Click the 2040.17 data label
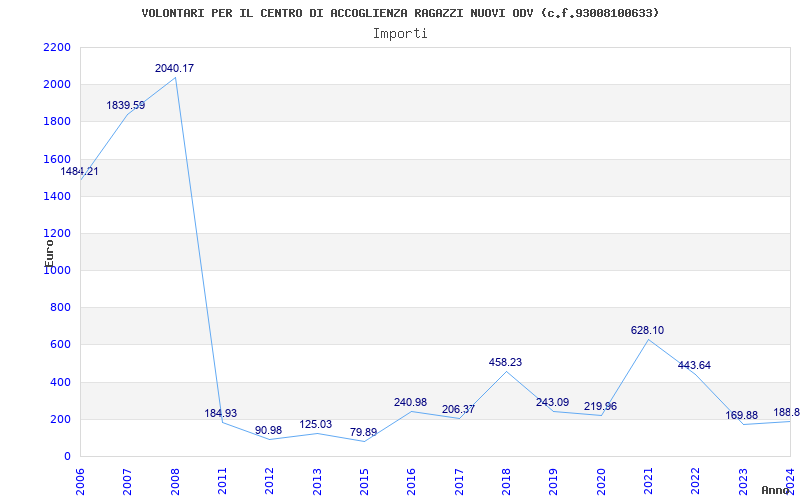This screenshot has height=500, width=800. click(174, 68)
